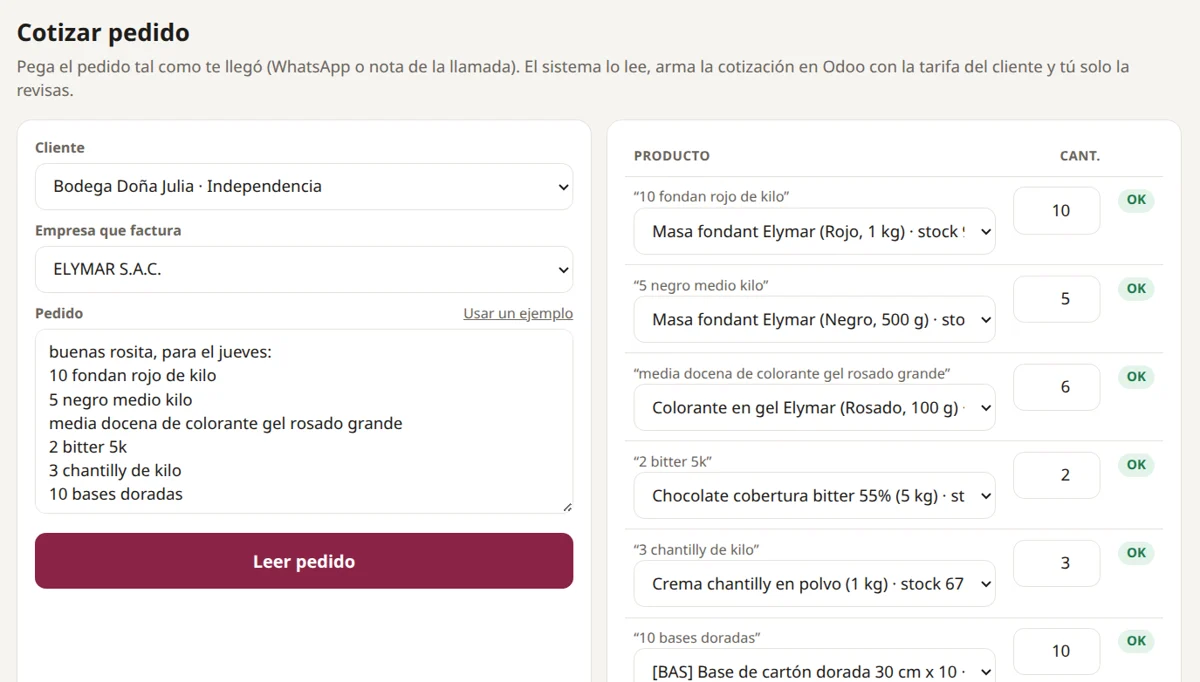Click the Usar un ejemplo link
1200x682 pixels.
click(x=518, y=314)
